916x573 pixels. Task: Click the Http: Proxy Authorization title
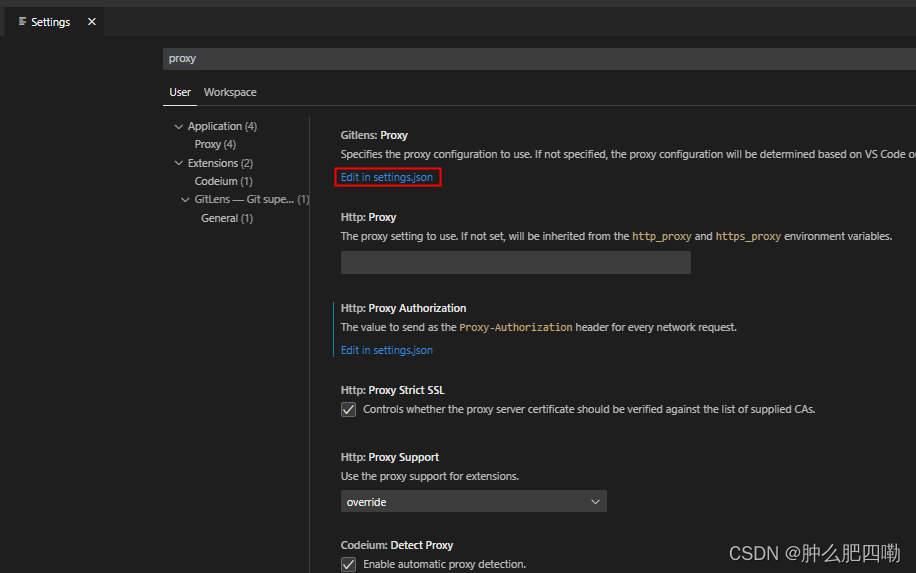click(403, 308)
